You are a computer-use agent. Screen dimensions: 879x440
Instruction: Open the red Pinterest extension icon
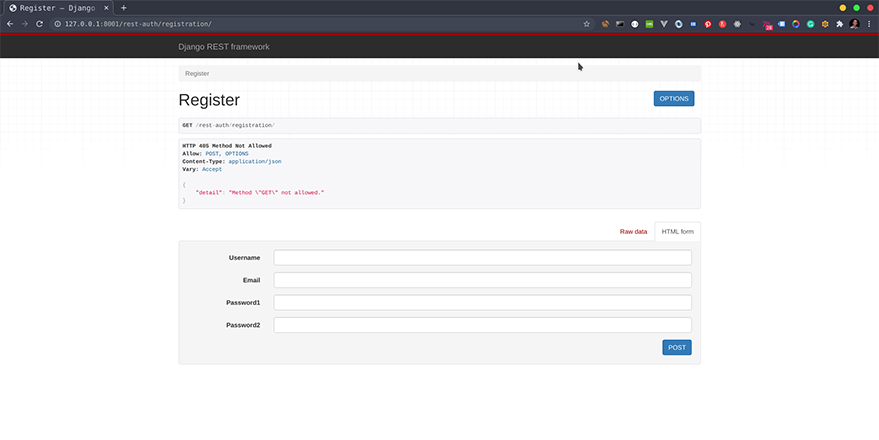point(708,24)
